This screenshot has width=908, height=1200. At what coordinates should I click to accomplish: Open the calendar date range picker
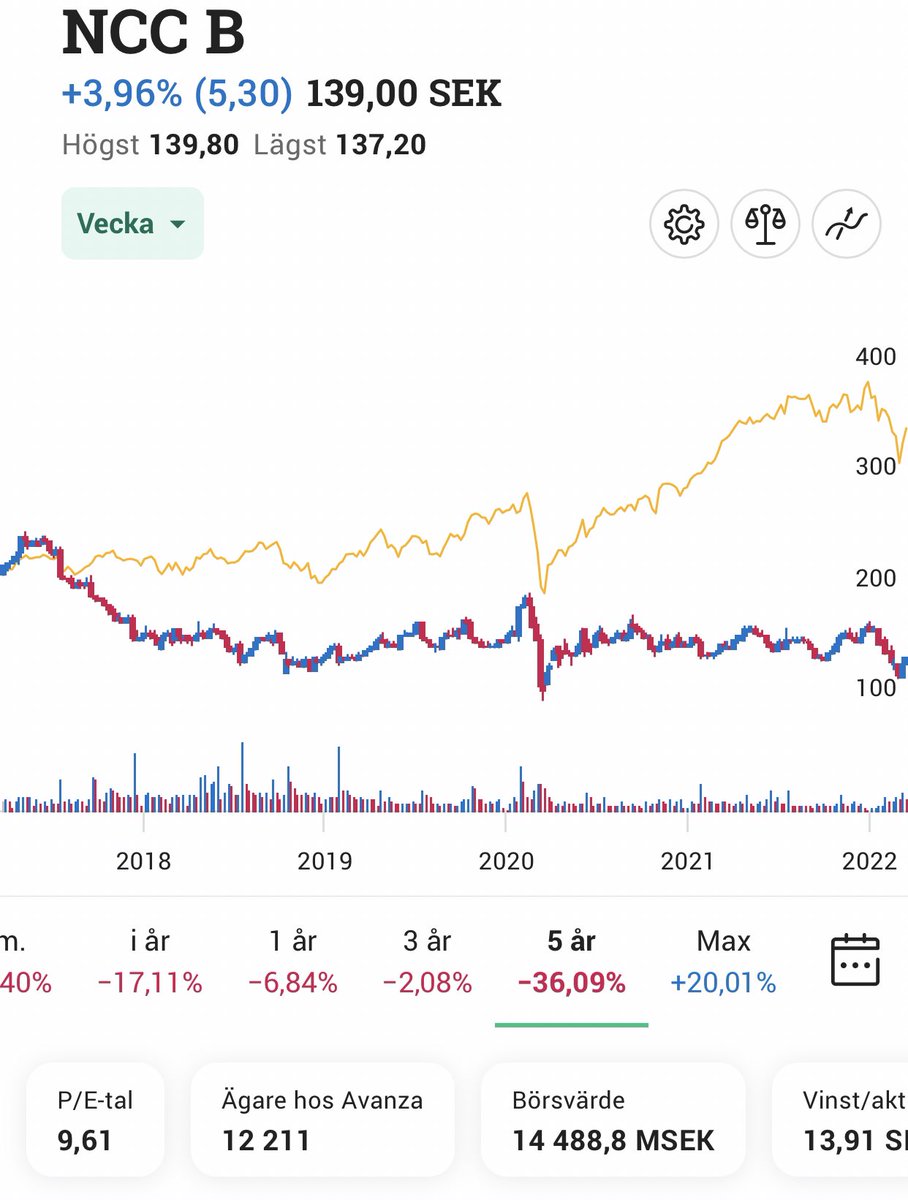pos(855,960)
